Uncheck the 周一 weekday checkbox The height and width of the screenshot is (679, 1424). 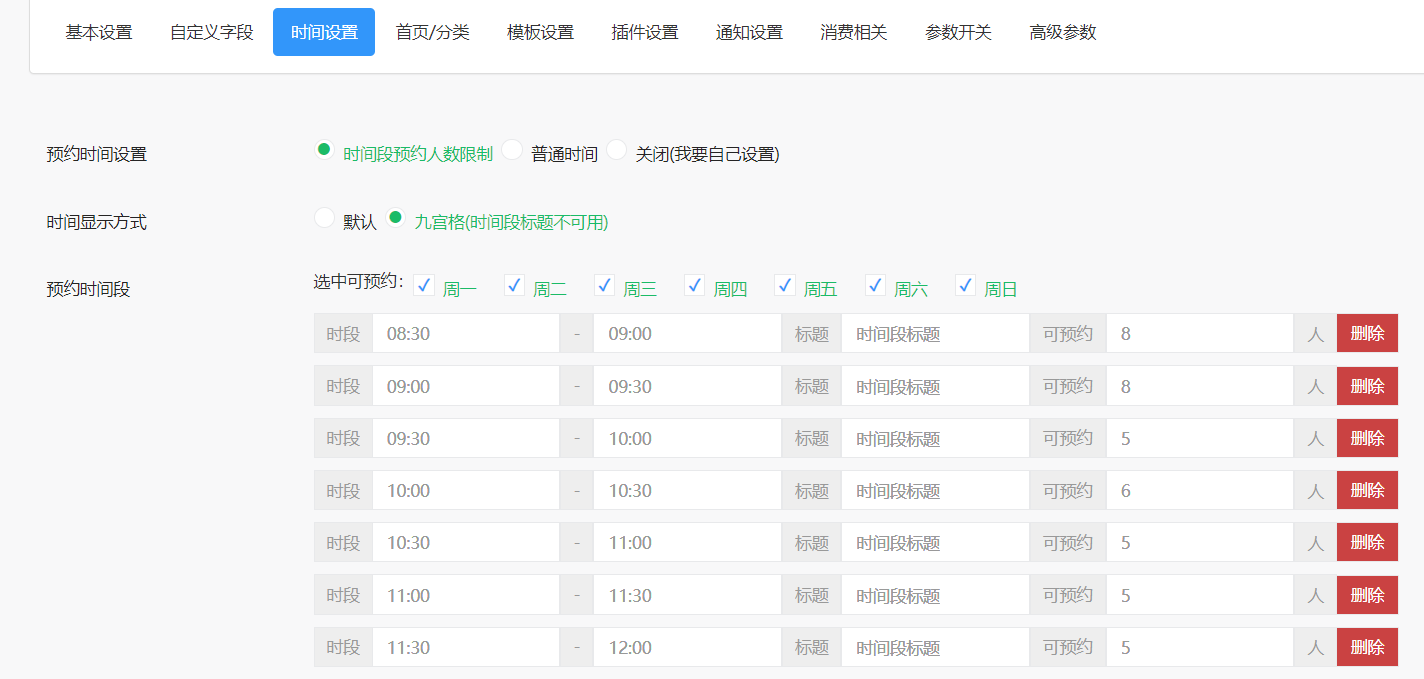[423, 285]
